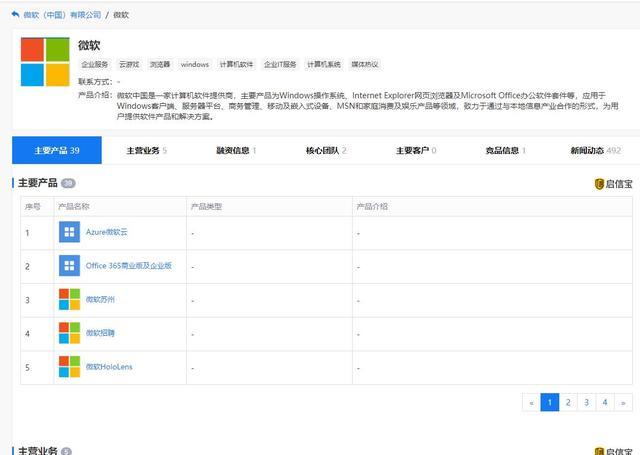Switch to the 竞品信息 tab

506,151
